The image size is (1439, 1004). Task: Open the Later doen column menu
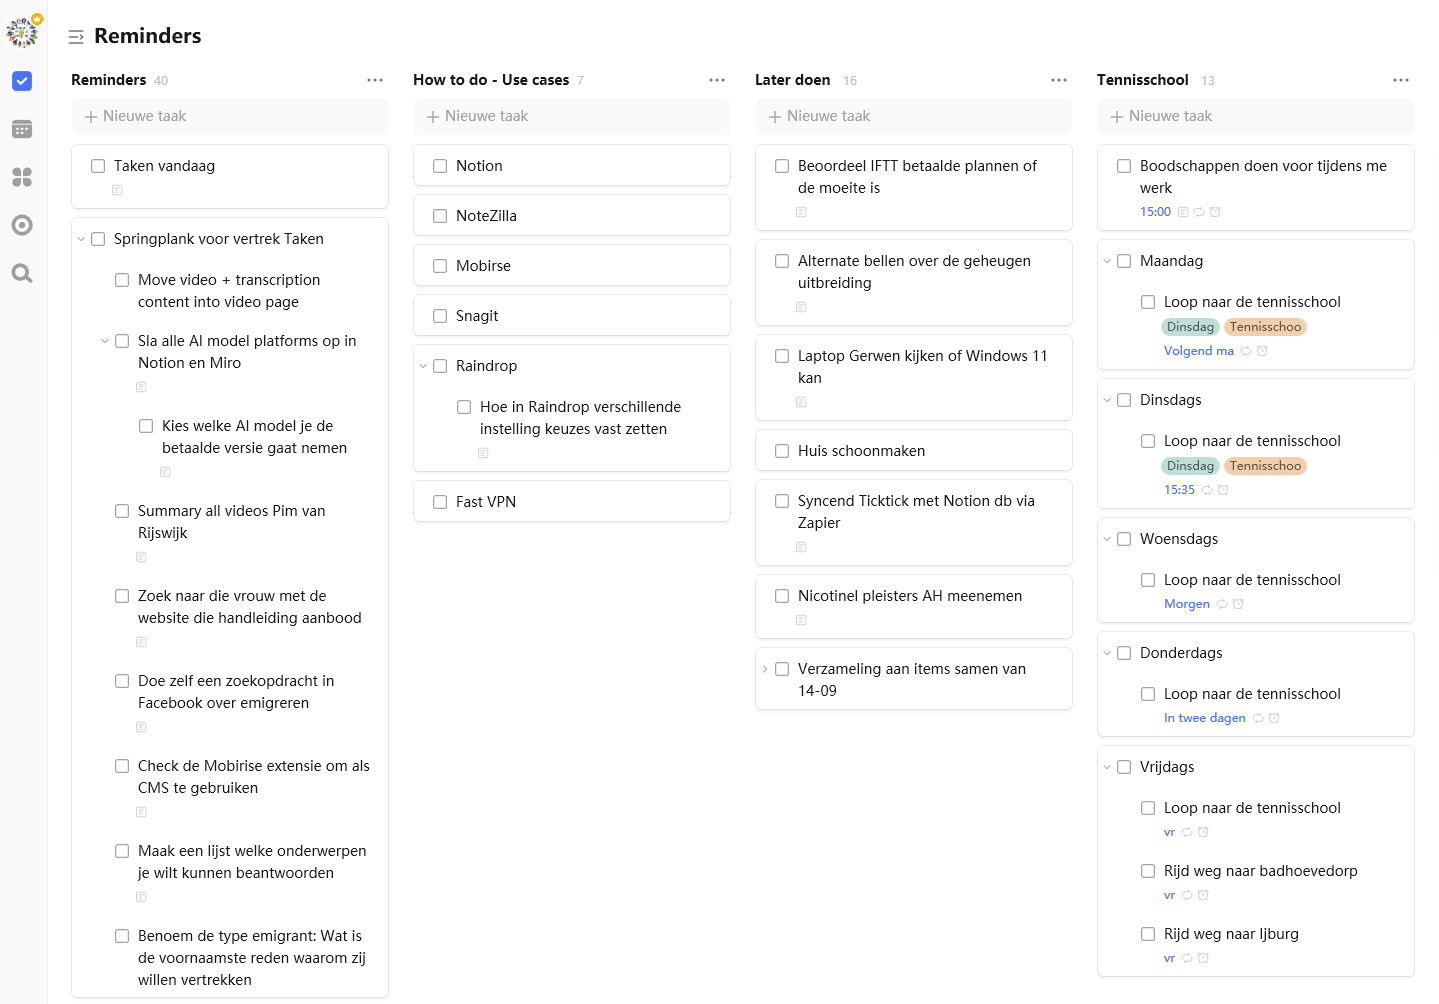[1058, 80]
